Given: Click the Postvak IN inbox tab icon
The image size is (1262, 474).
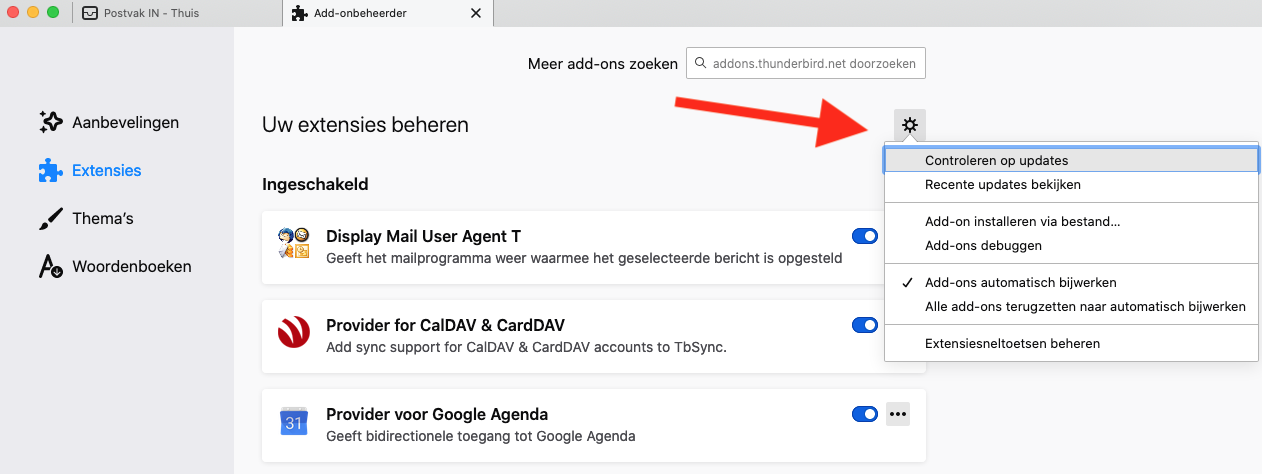Looking at the screenshot, I should point(90,14).
